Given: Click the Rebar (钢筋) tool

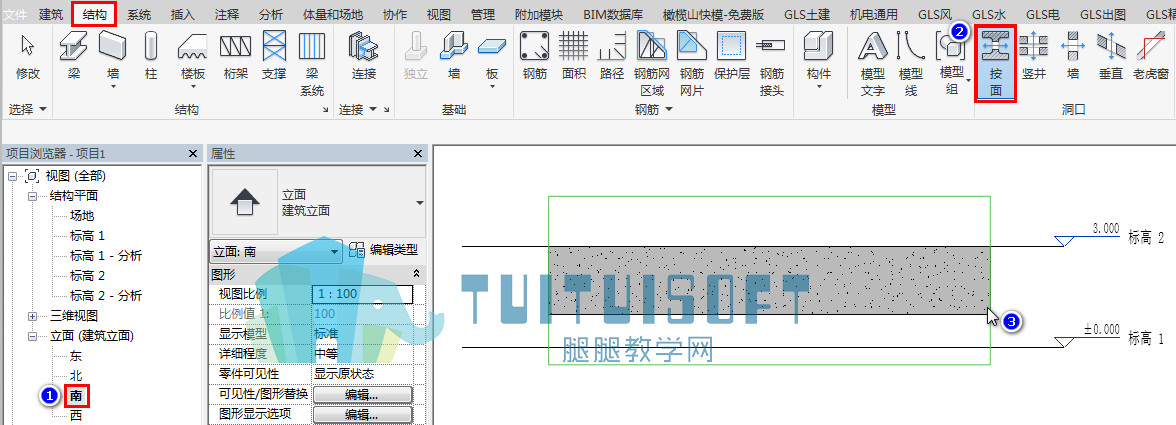Looking at the screenshot, I should point(535,56).
